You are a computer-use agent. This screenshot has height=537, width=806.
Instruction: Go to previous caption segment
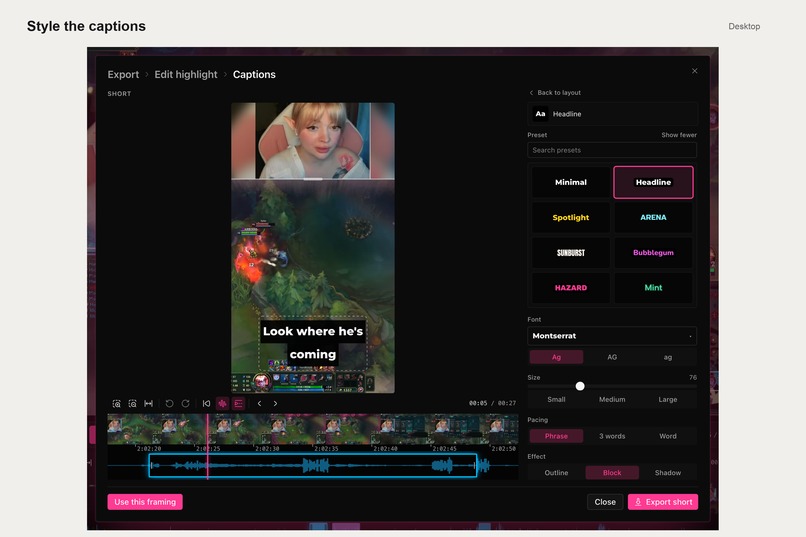[260, 403]
